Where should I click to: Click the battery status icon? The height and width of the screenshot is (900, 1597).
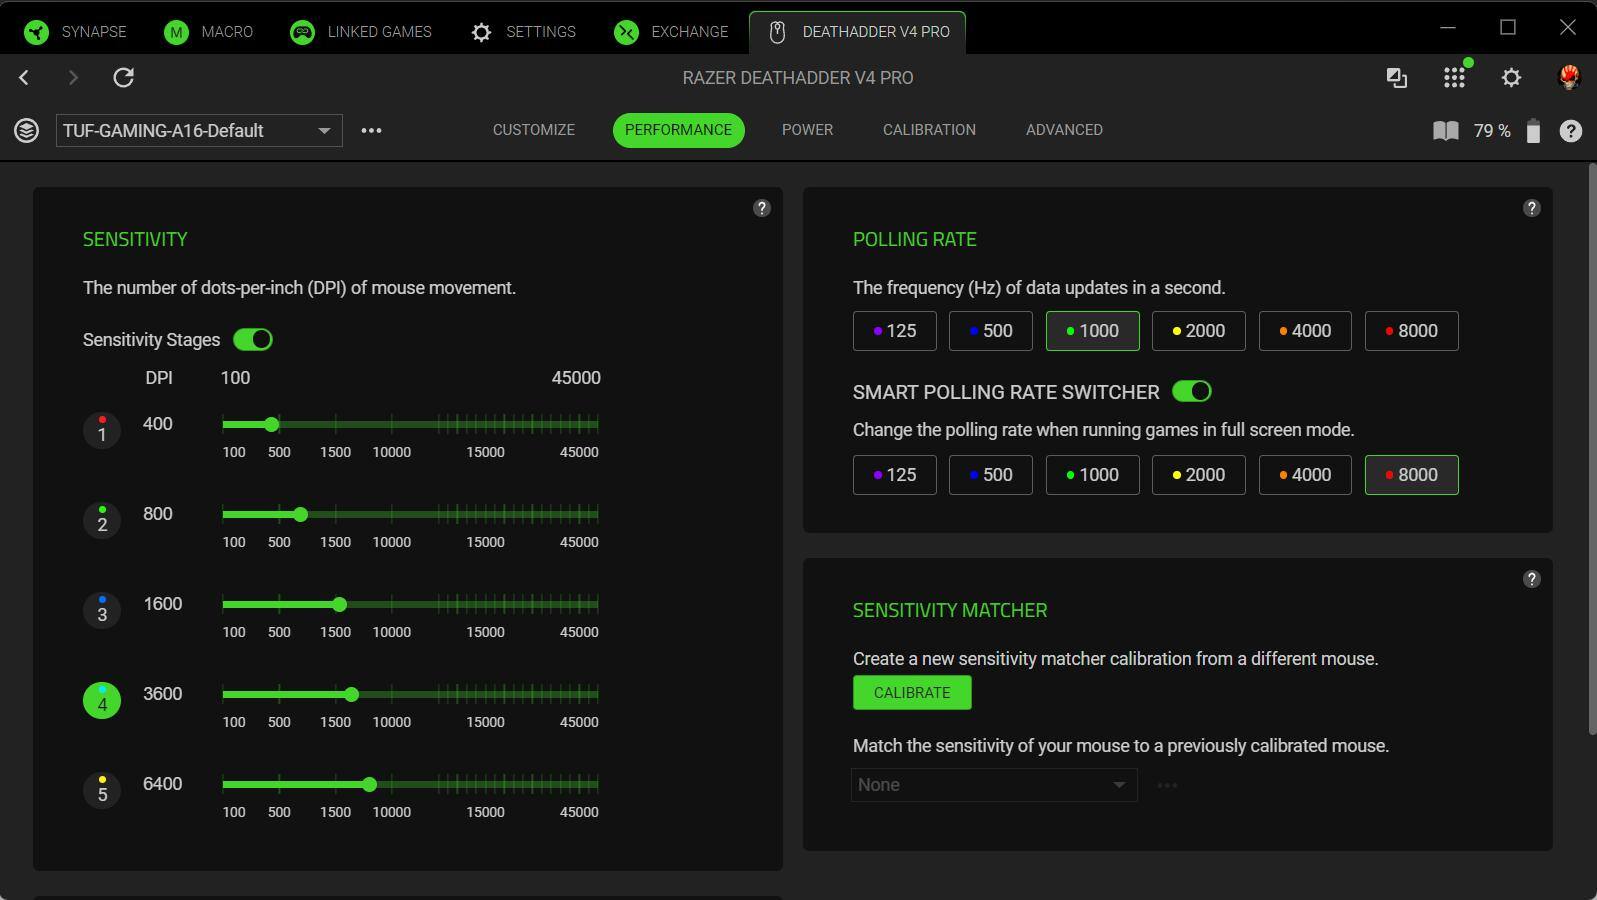click(1532, 131)
